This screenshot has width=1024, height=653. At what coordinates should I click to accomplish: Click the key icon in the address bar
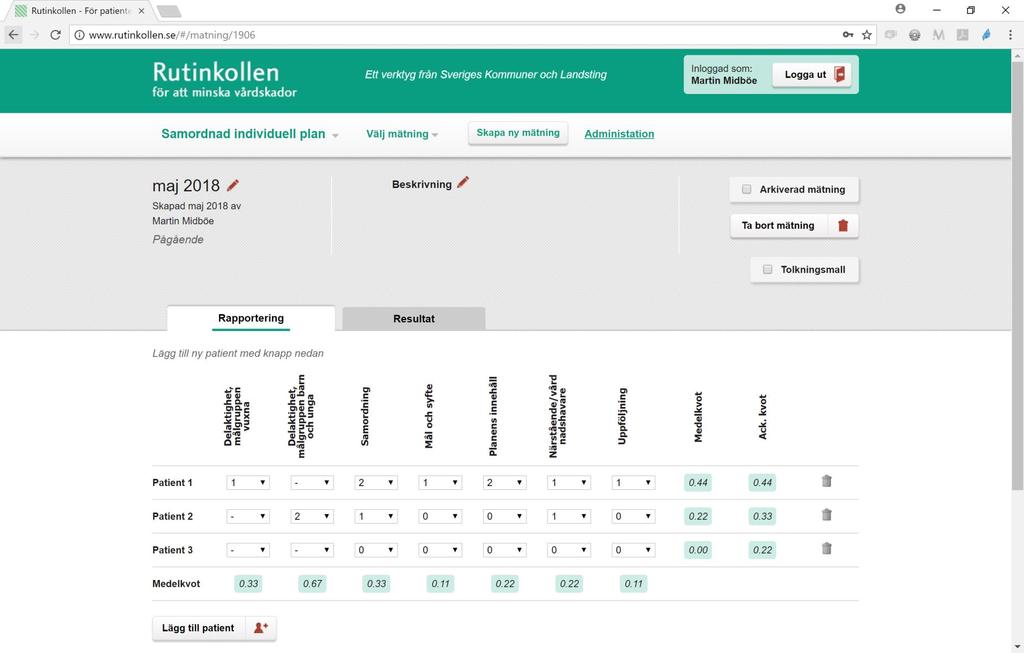848,35
